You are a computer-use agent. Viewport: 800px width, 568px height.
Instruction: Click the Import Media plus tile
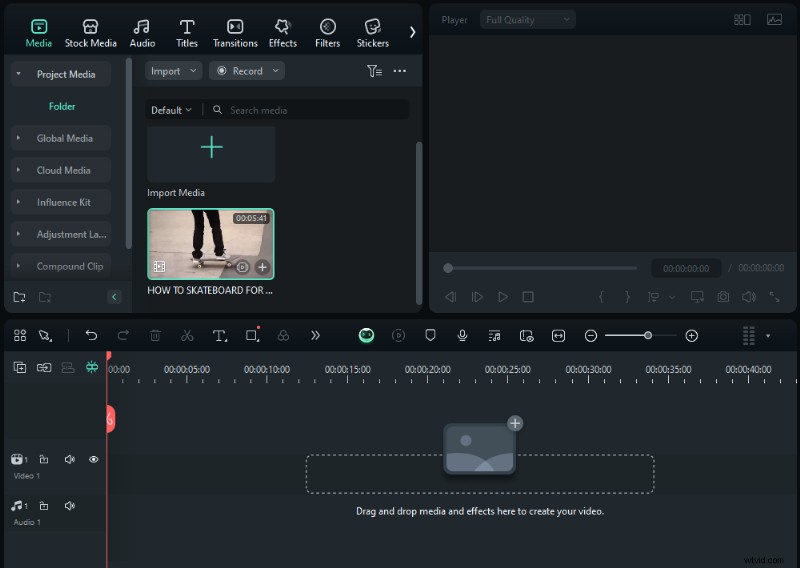tap(211, 154)
